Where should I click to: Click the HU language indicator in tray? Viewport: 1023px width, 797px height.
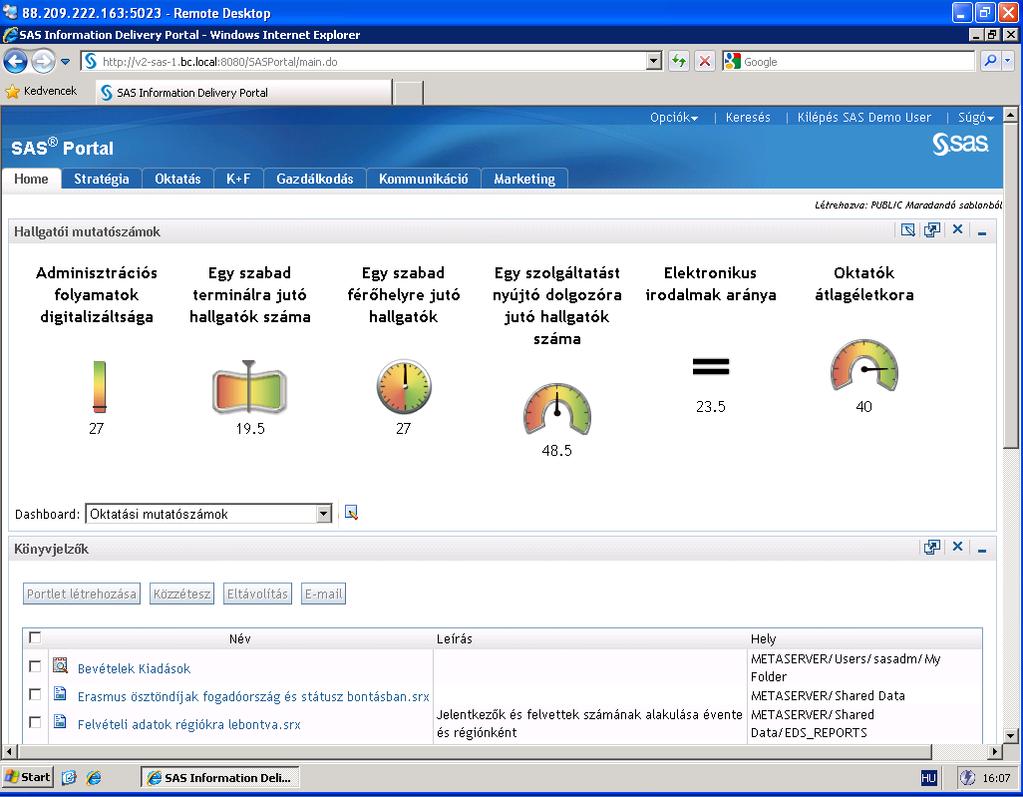928,777
